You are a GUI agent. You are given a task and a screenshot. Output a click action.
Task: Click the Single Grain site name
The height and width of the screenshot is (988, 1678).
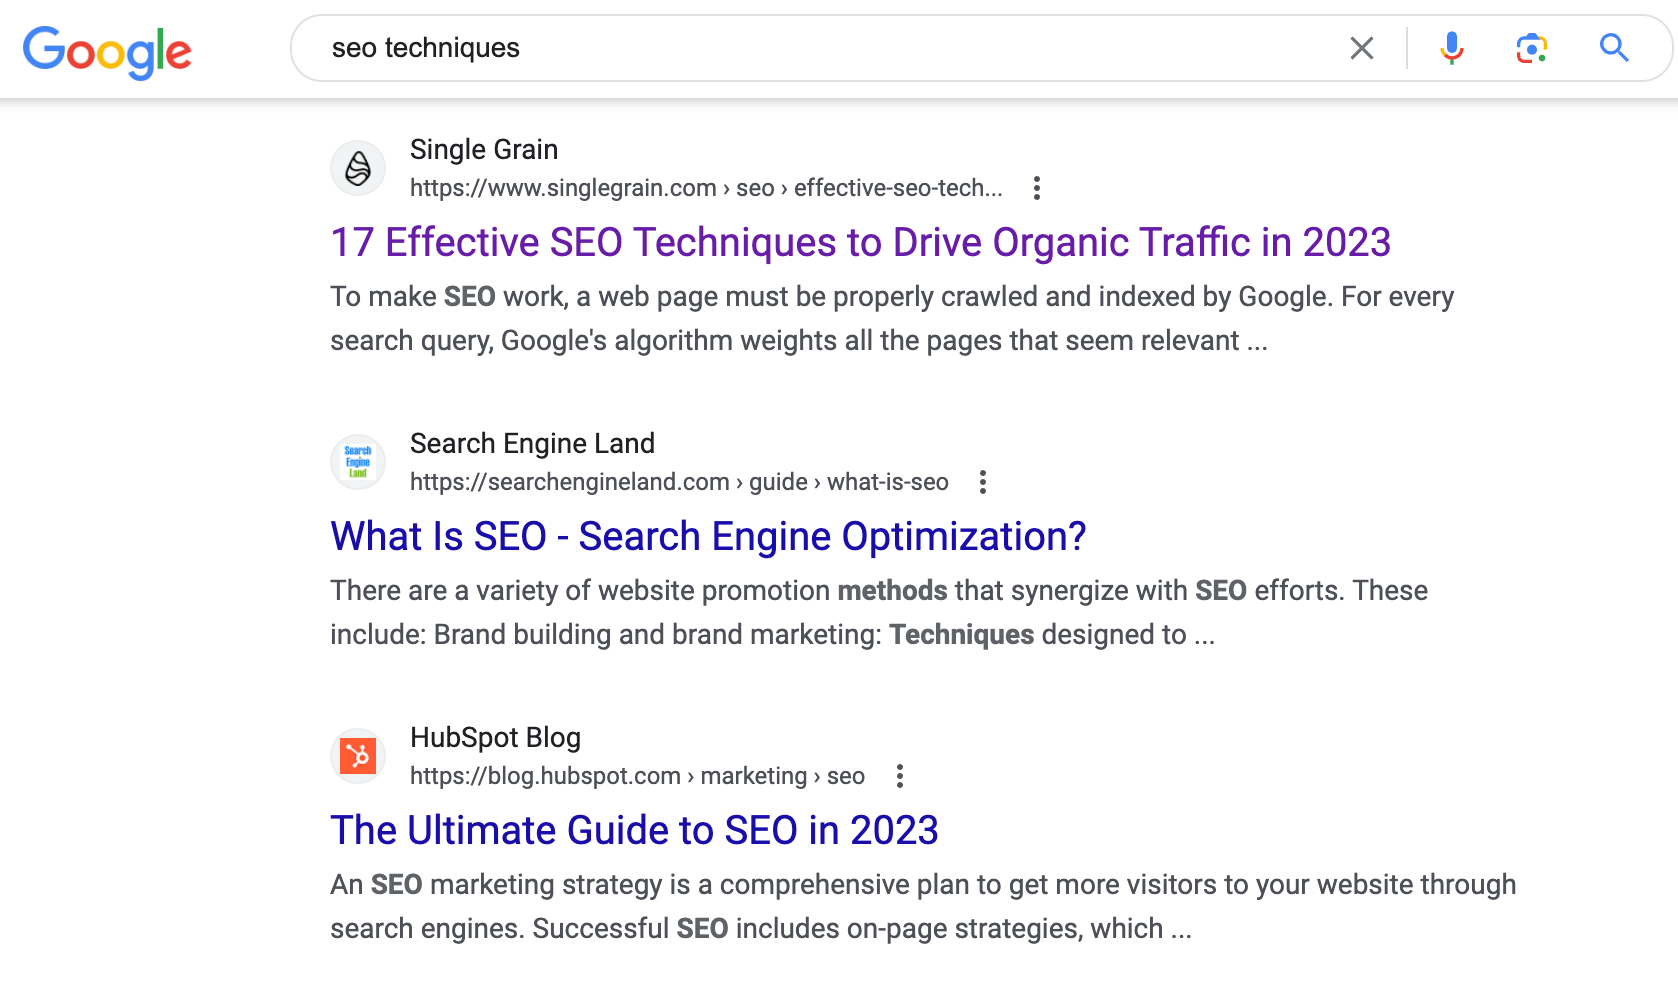click(484, 150)
